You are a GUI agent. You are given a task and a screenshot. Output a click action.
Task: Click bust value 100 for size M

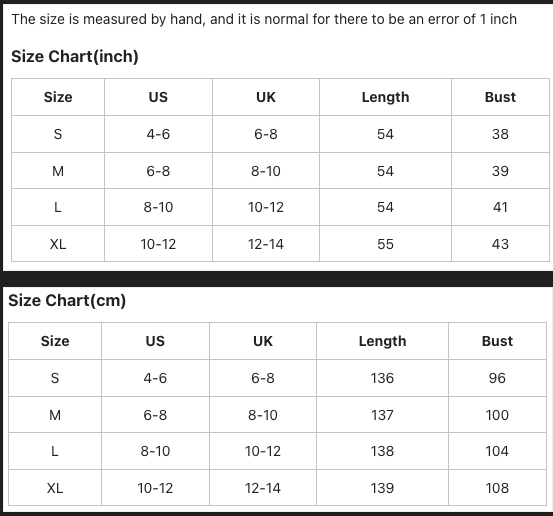tap(497, 415)
